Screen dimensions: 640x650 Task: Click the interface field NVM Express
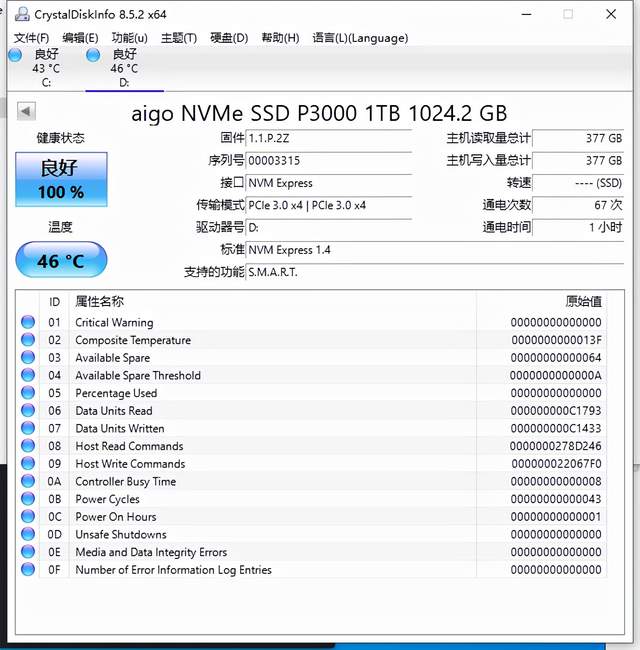(x=329, y=183)
